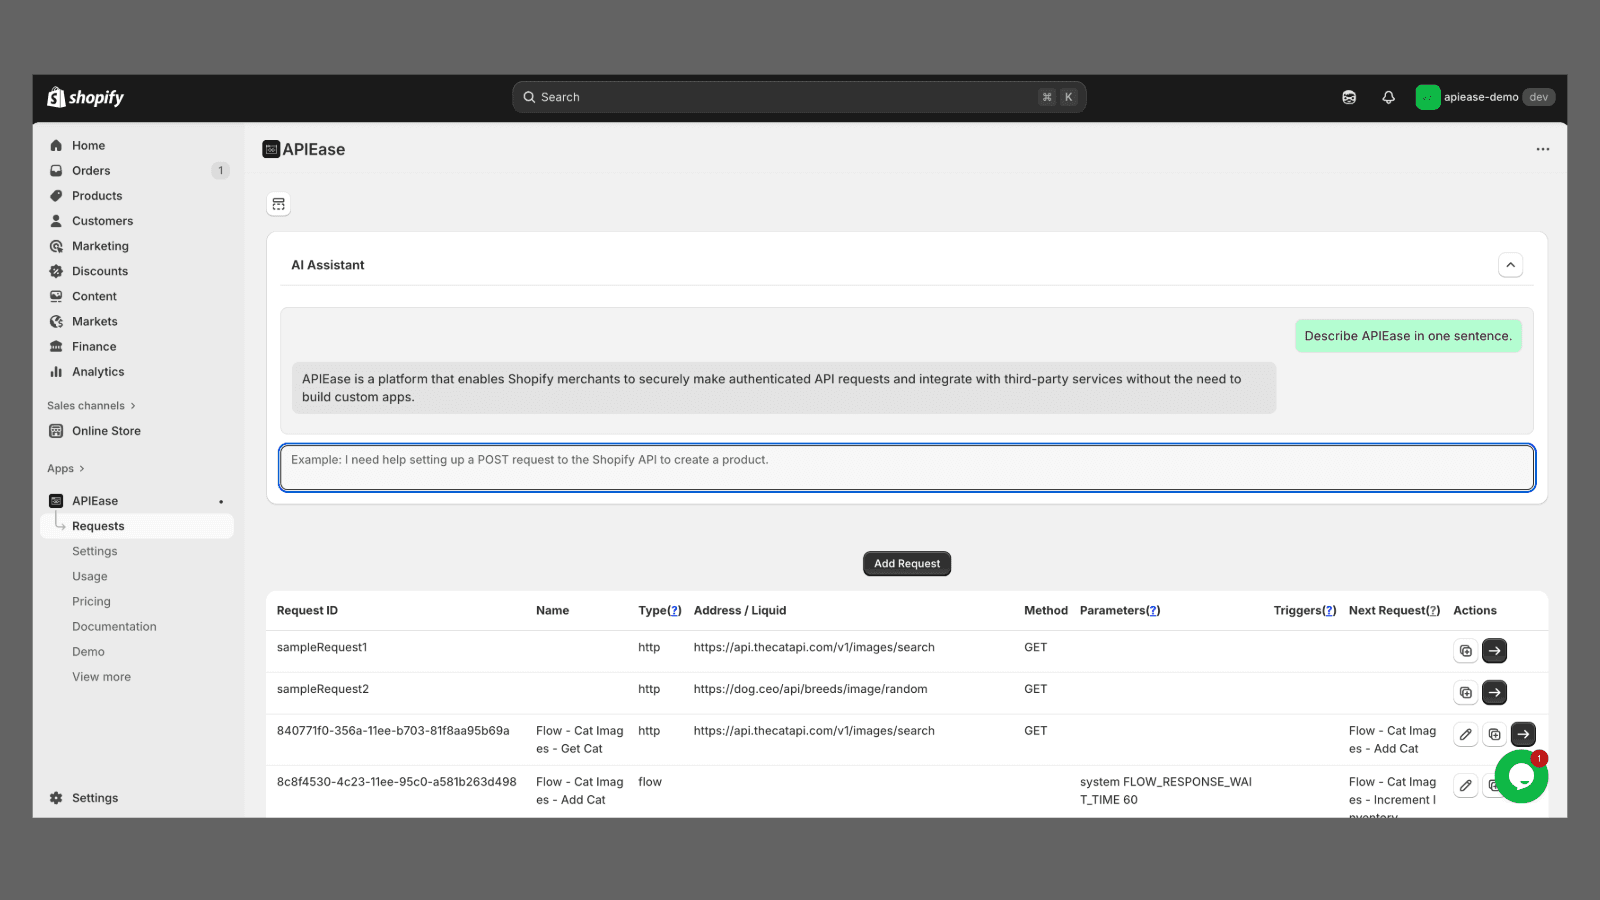Duplicate the sampleRequest1 row
Image resolution: width=1600 pixels, height=900 pixels.
[x=1465, y=651]
